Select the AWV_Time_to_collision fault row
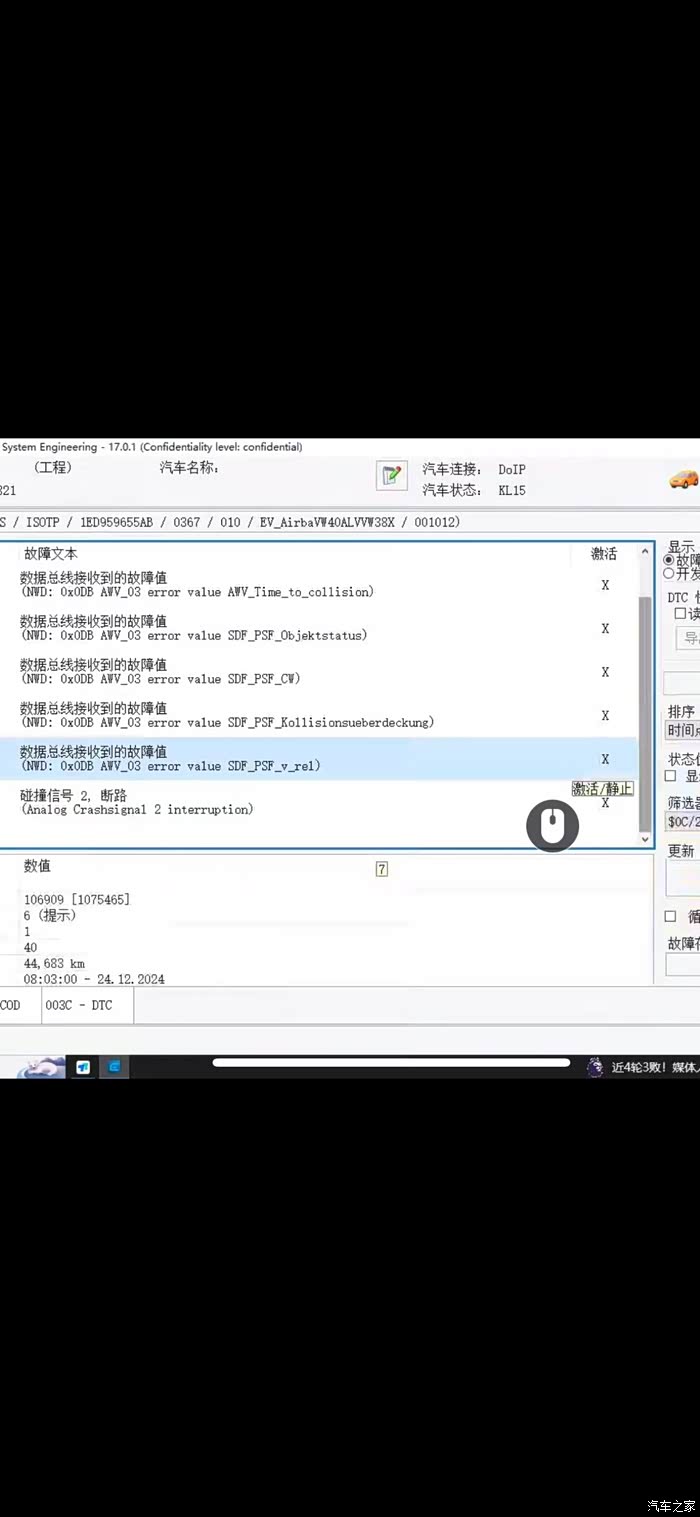 pyautogui.click(x=300, y=585)
